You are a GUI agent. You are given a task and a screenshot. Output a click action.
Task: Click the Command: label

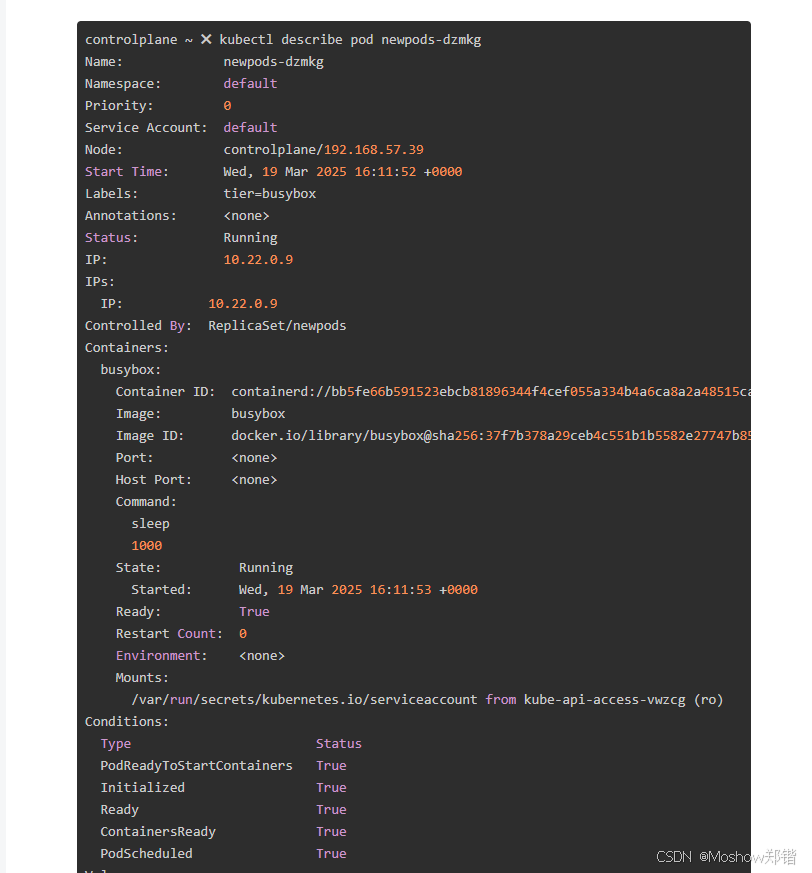146,502
